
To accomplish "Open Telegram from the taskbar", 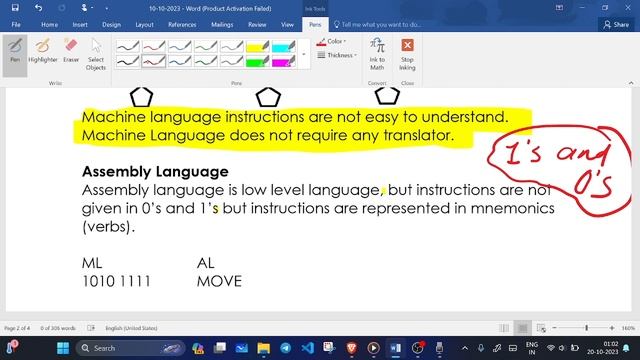I will [286, 348].
